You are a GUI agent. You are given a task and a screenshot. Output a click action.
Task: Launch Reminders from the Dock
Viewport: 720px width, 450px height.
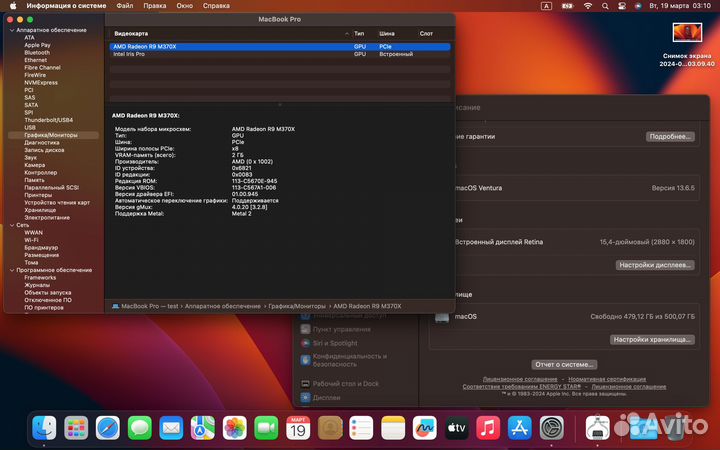(361, 428)
